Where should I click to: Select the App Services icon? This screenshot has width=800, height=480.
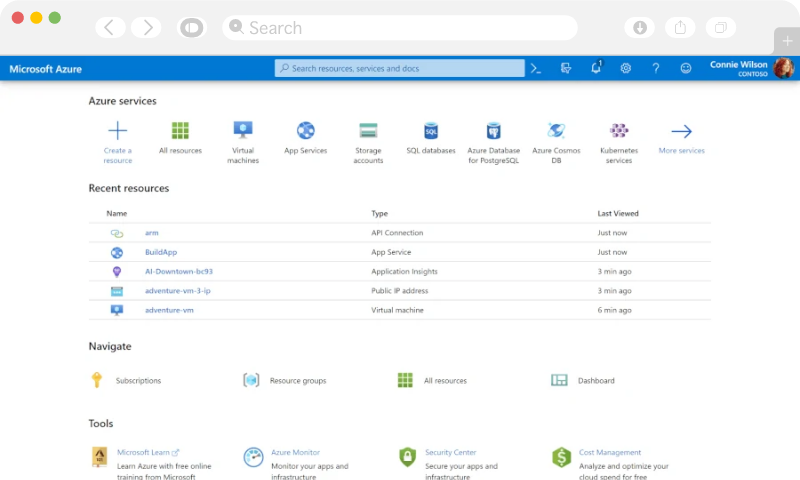pyautogui.click(x=306, y=131)
